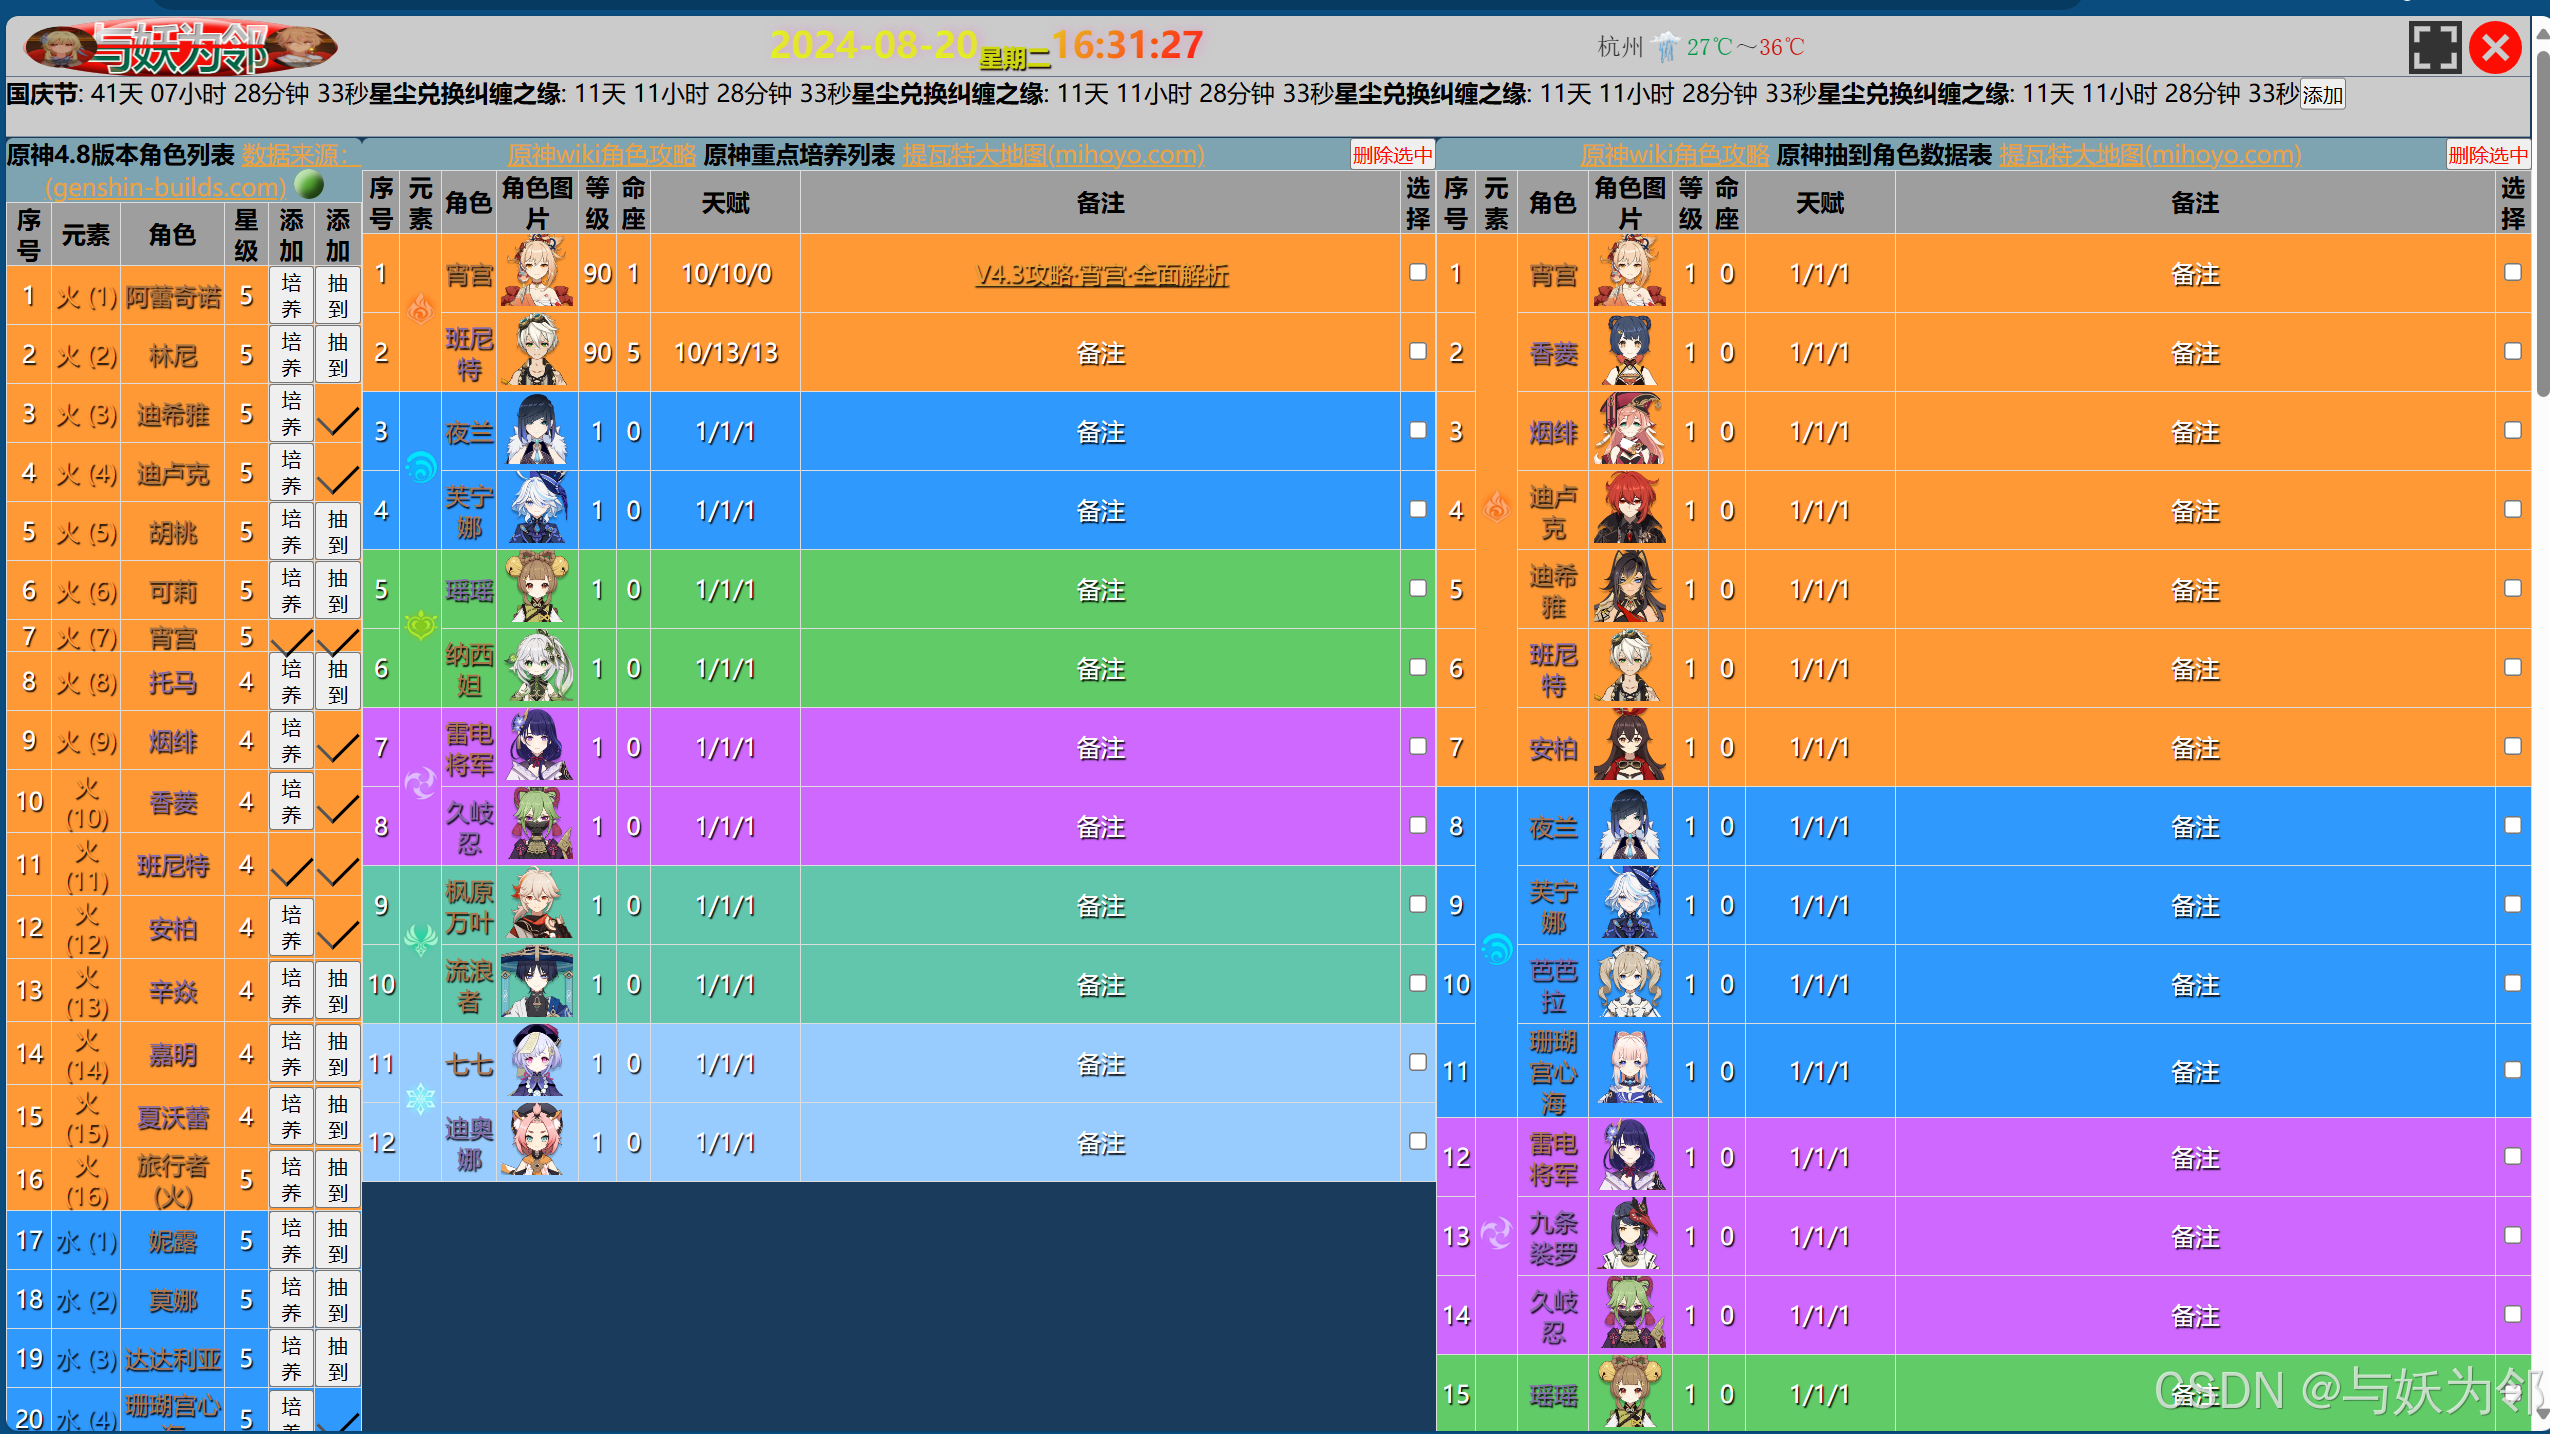Open 原神wiki角色攻略 link above 培养列表
2550x1434 pixels.
coord(601,155)
